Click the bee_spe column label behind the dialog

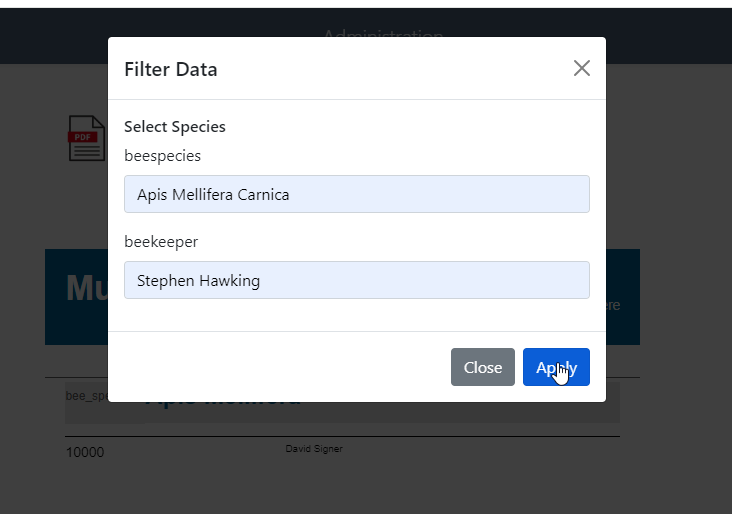click(87, 396)
